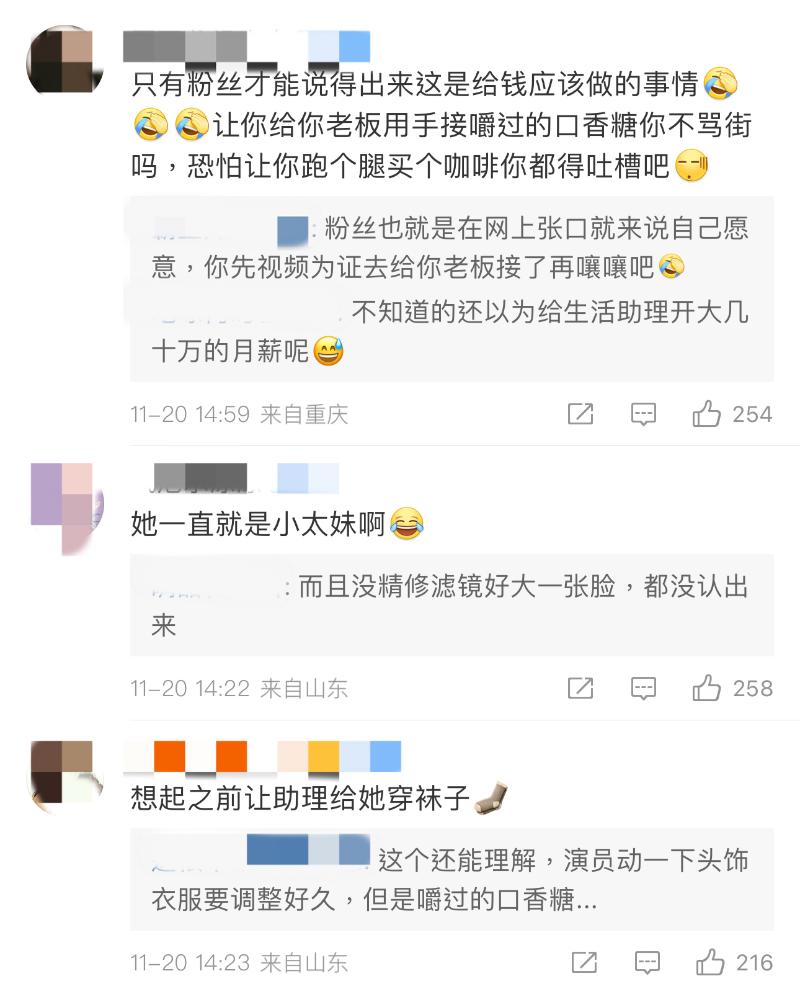Open the reply 而且没精修滤镜好大一张脸
The image size is (800, 989).
(450, 606)
